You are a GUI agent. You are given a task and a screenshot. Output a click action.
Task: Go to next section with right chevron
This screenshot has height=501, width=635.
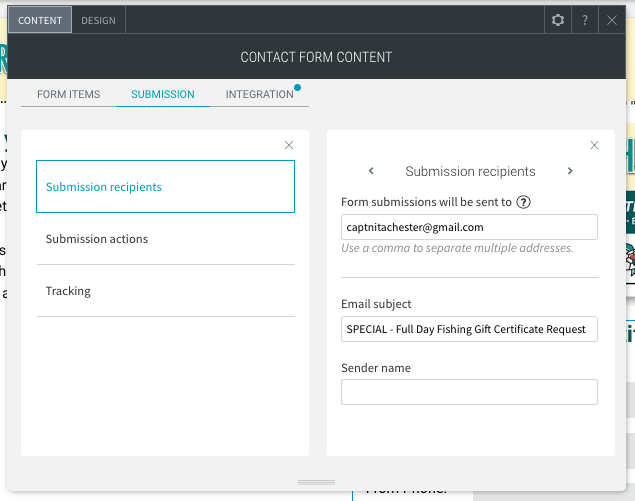point(570,171)
